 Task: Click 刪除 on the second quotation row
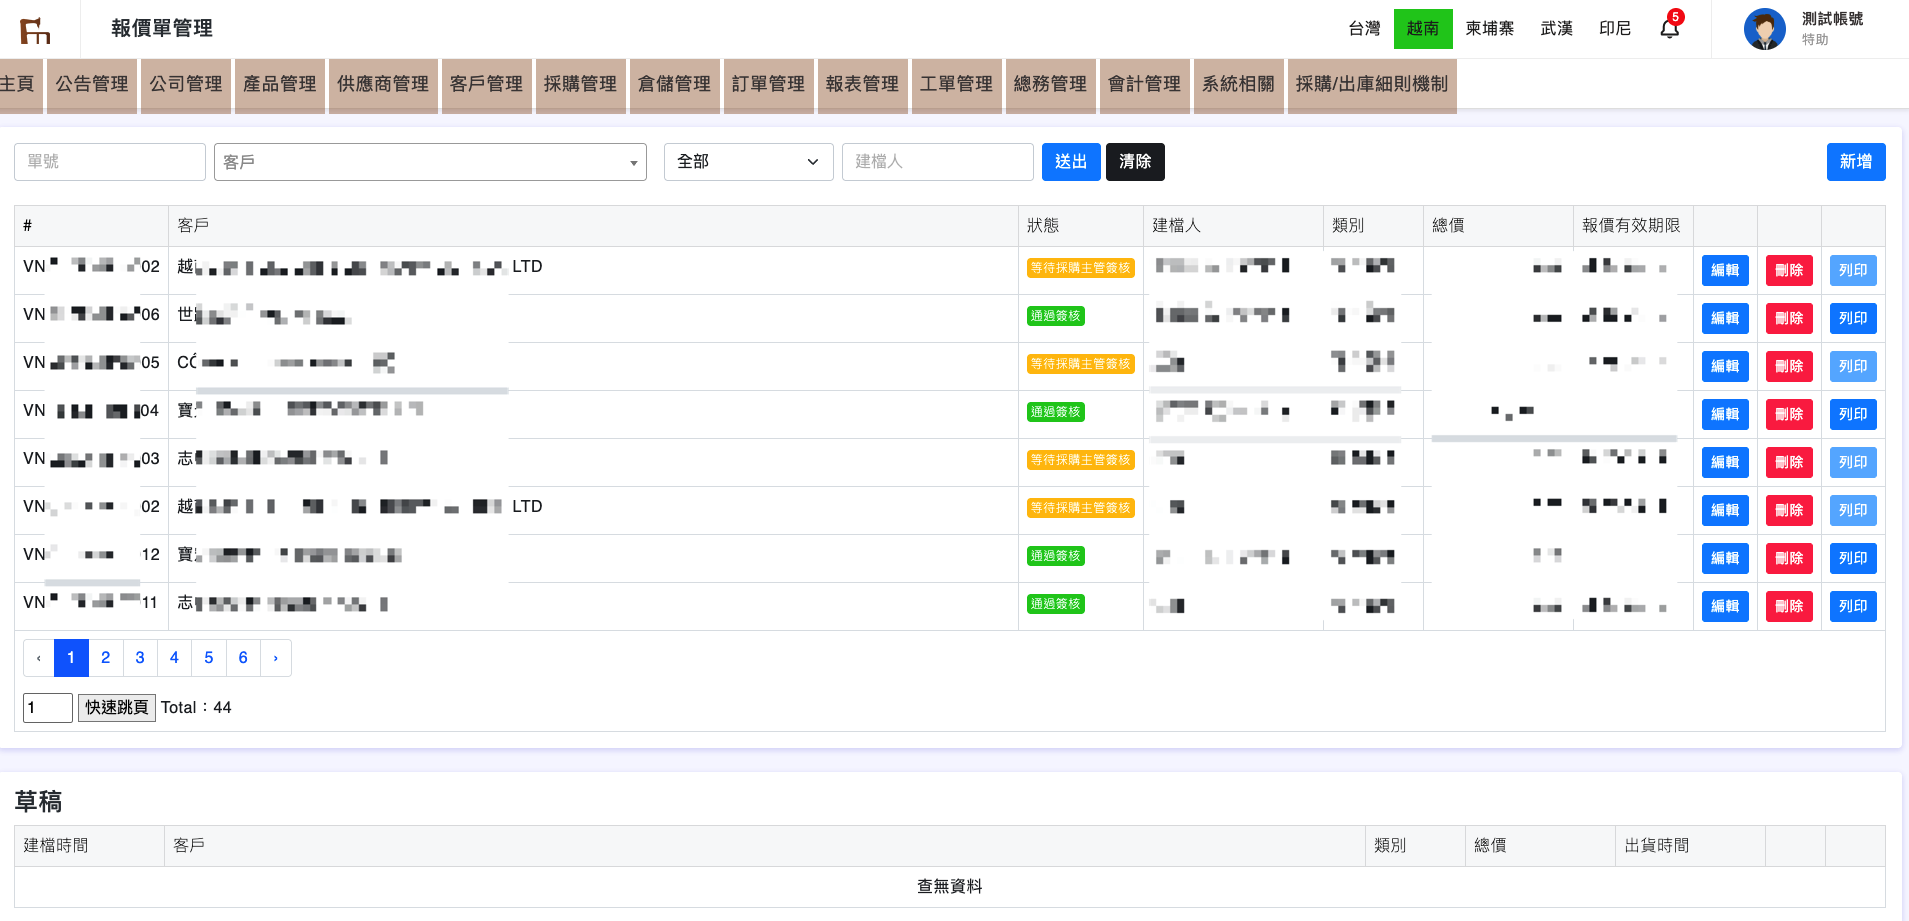tap(1788, 318)
